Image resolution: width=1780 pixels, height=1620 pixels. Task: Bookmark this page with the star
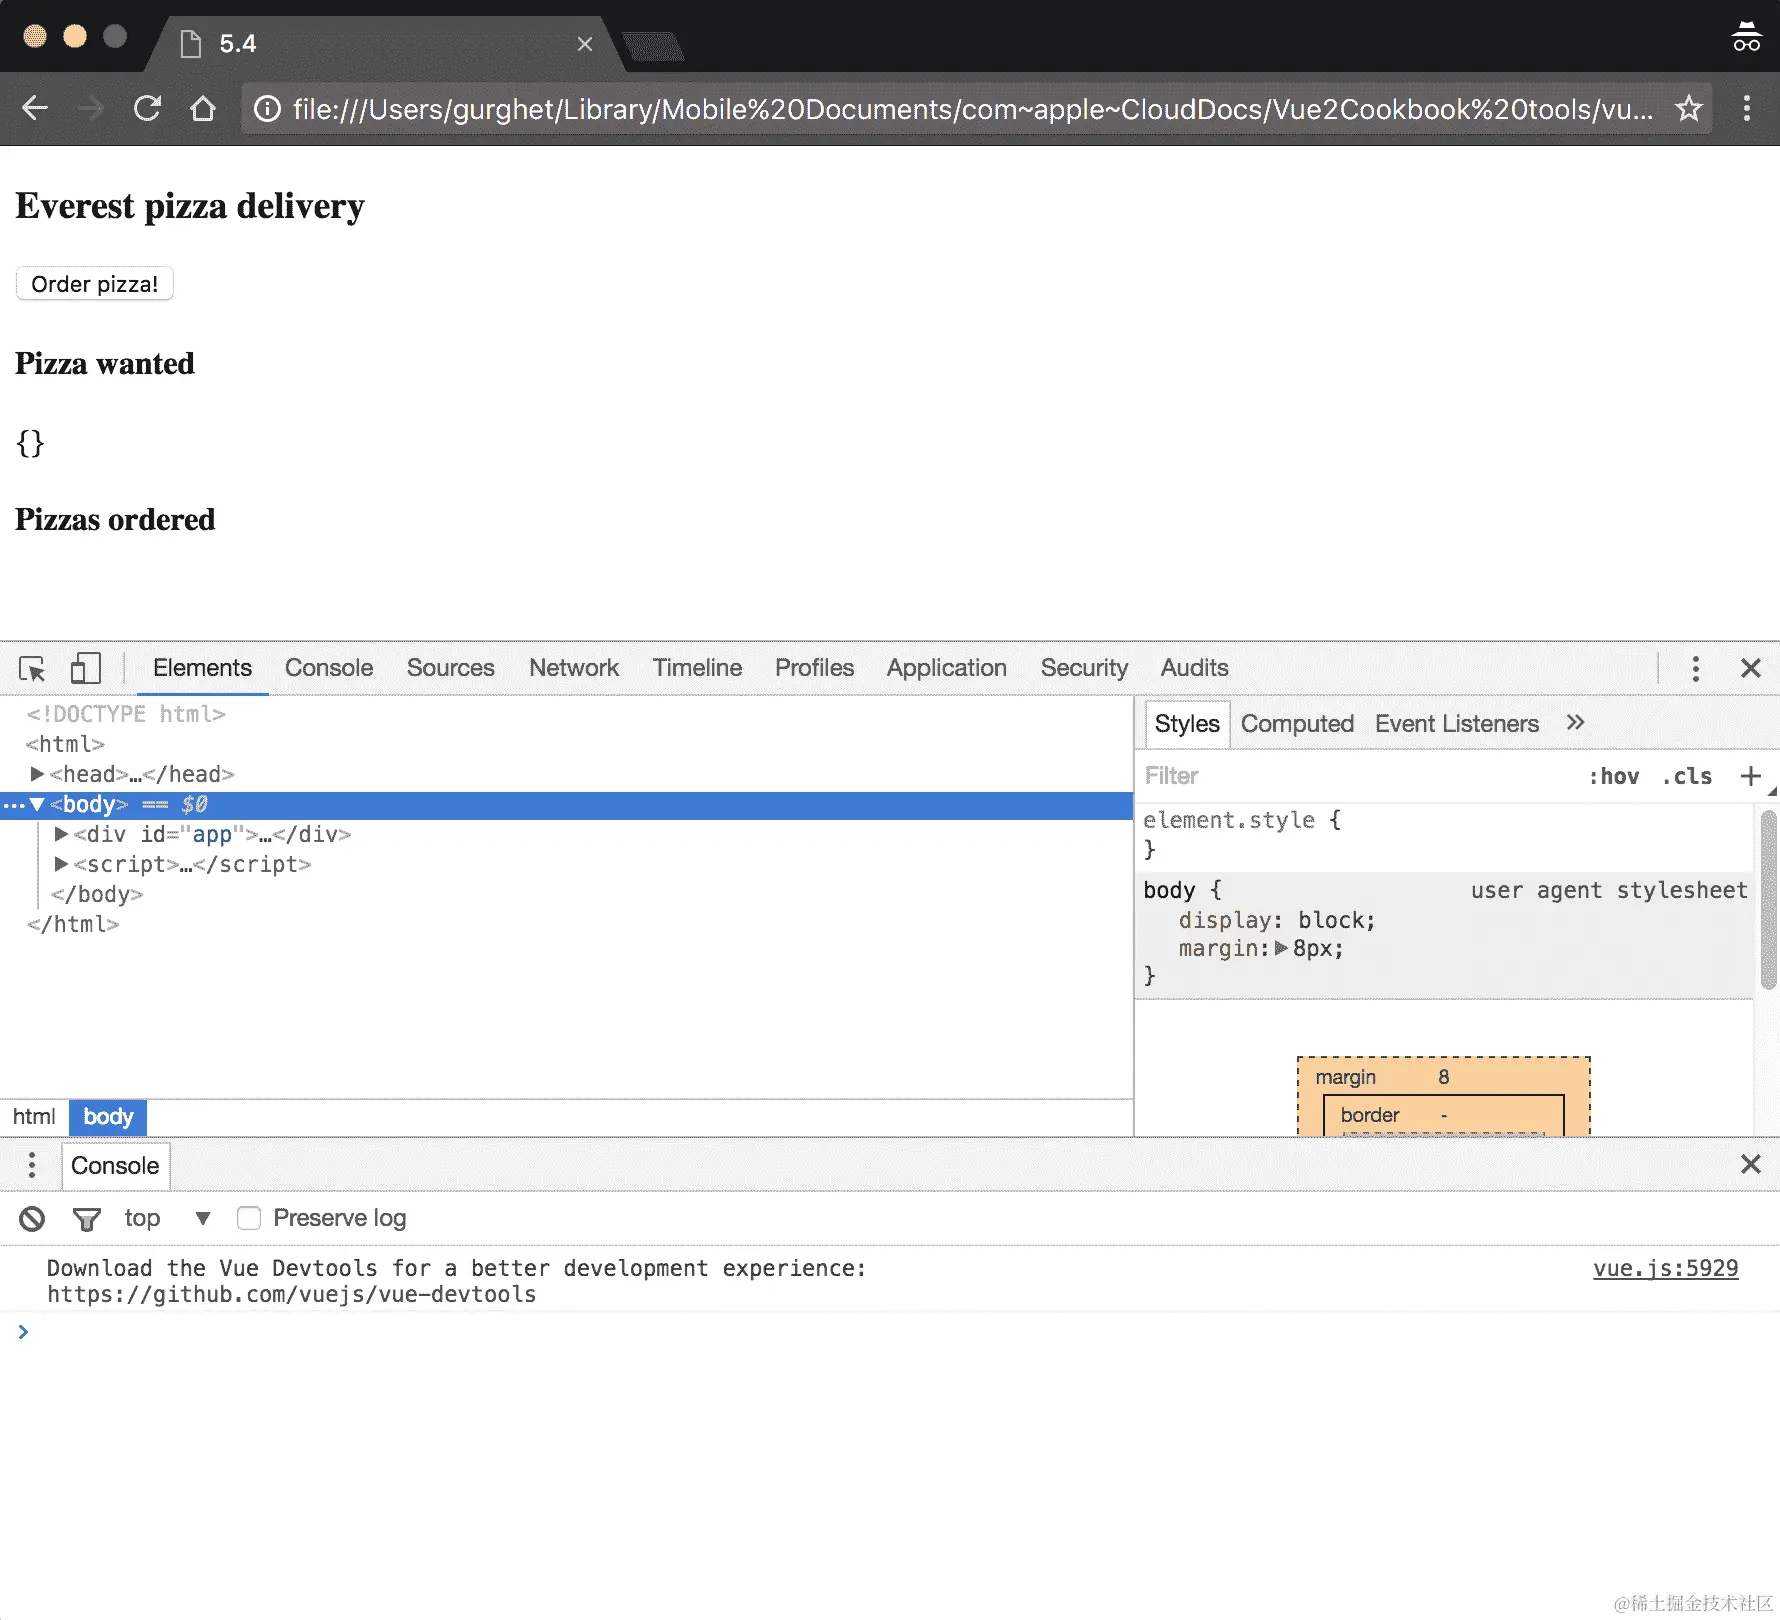1689,108
